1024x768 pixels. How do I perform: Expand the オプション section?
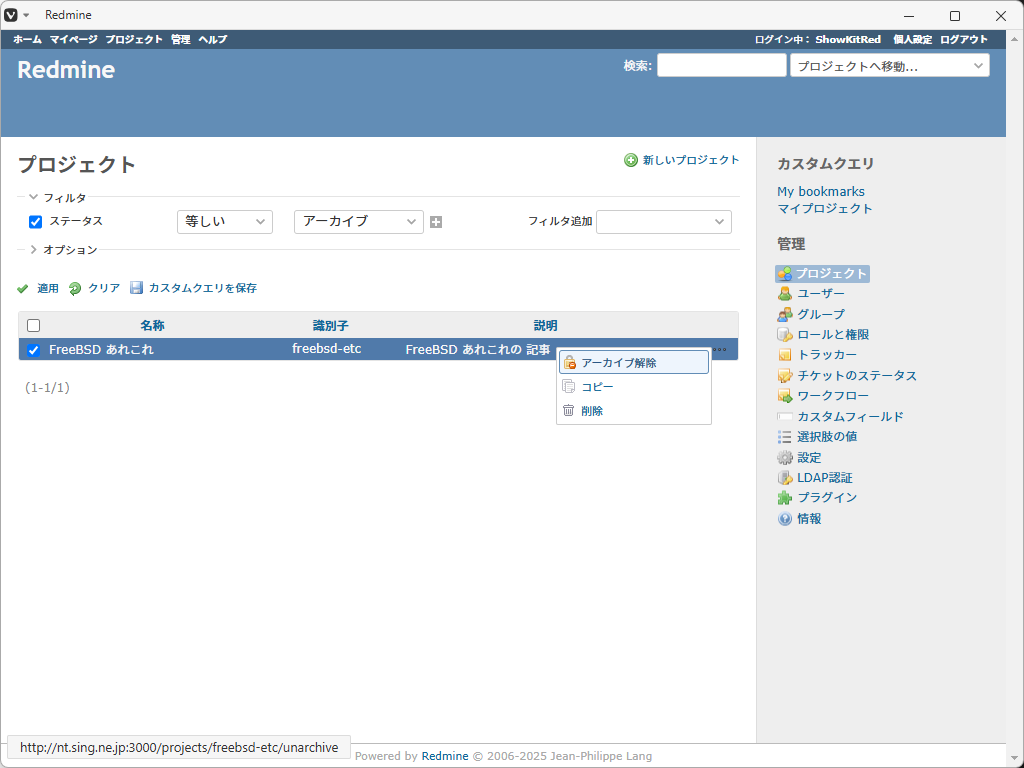(63, 249)
